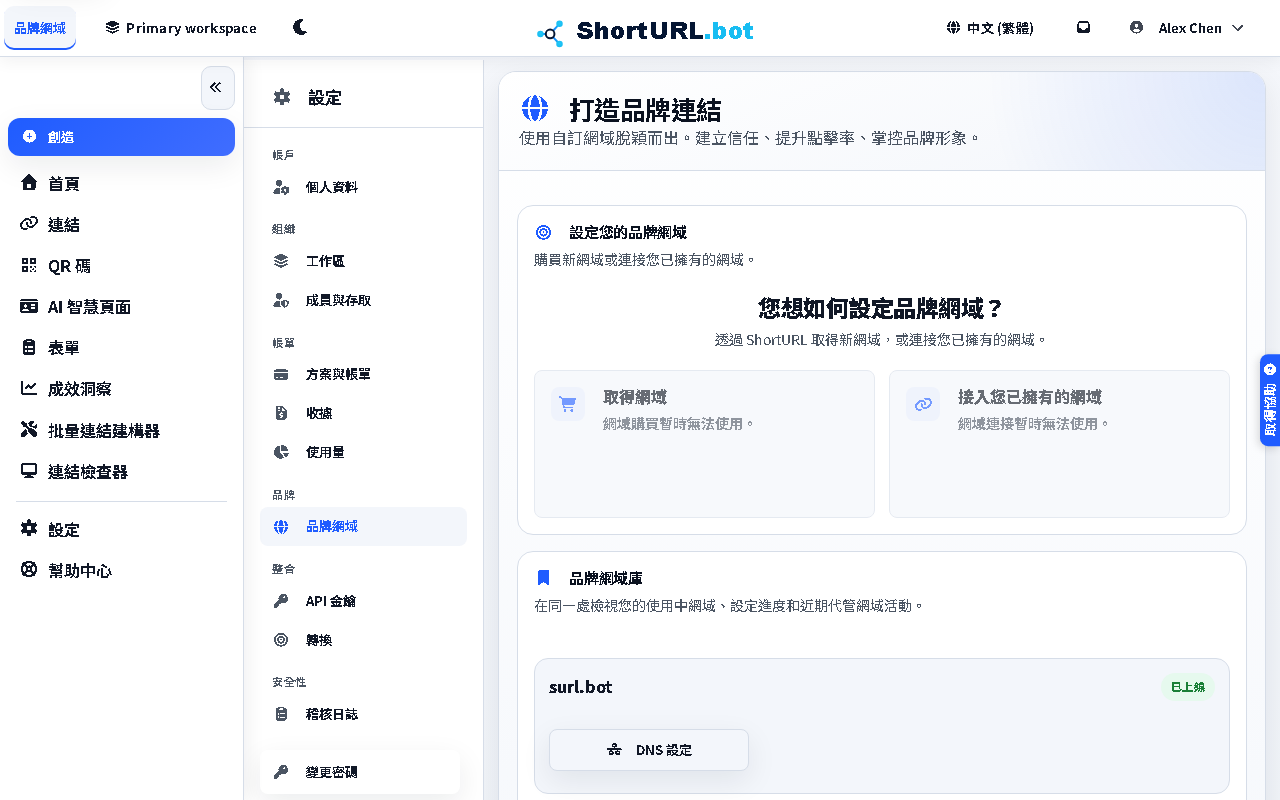Viewport: 1280px width, 800px height.
Task: Click the DNS 設定 button
Action: (x=649, y=750)
